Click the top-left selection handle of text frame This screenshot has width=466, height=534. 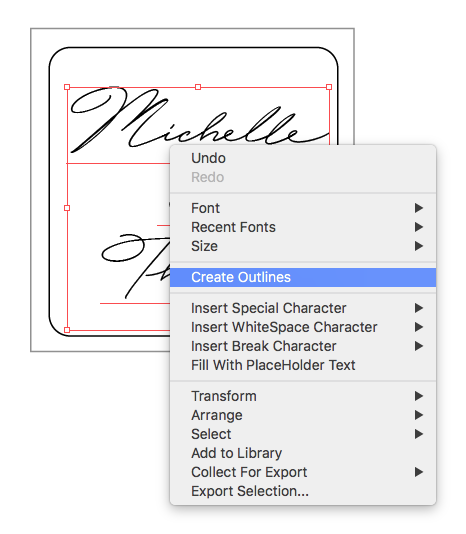coord(67,87)
